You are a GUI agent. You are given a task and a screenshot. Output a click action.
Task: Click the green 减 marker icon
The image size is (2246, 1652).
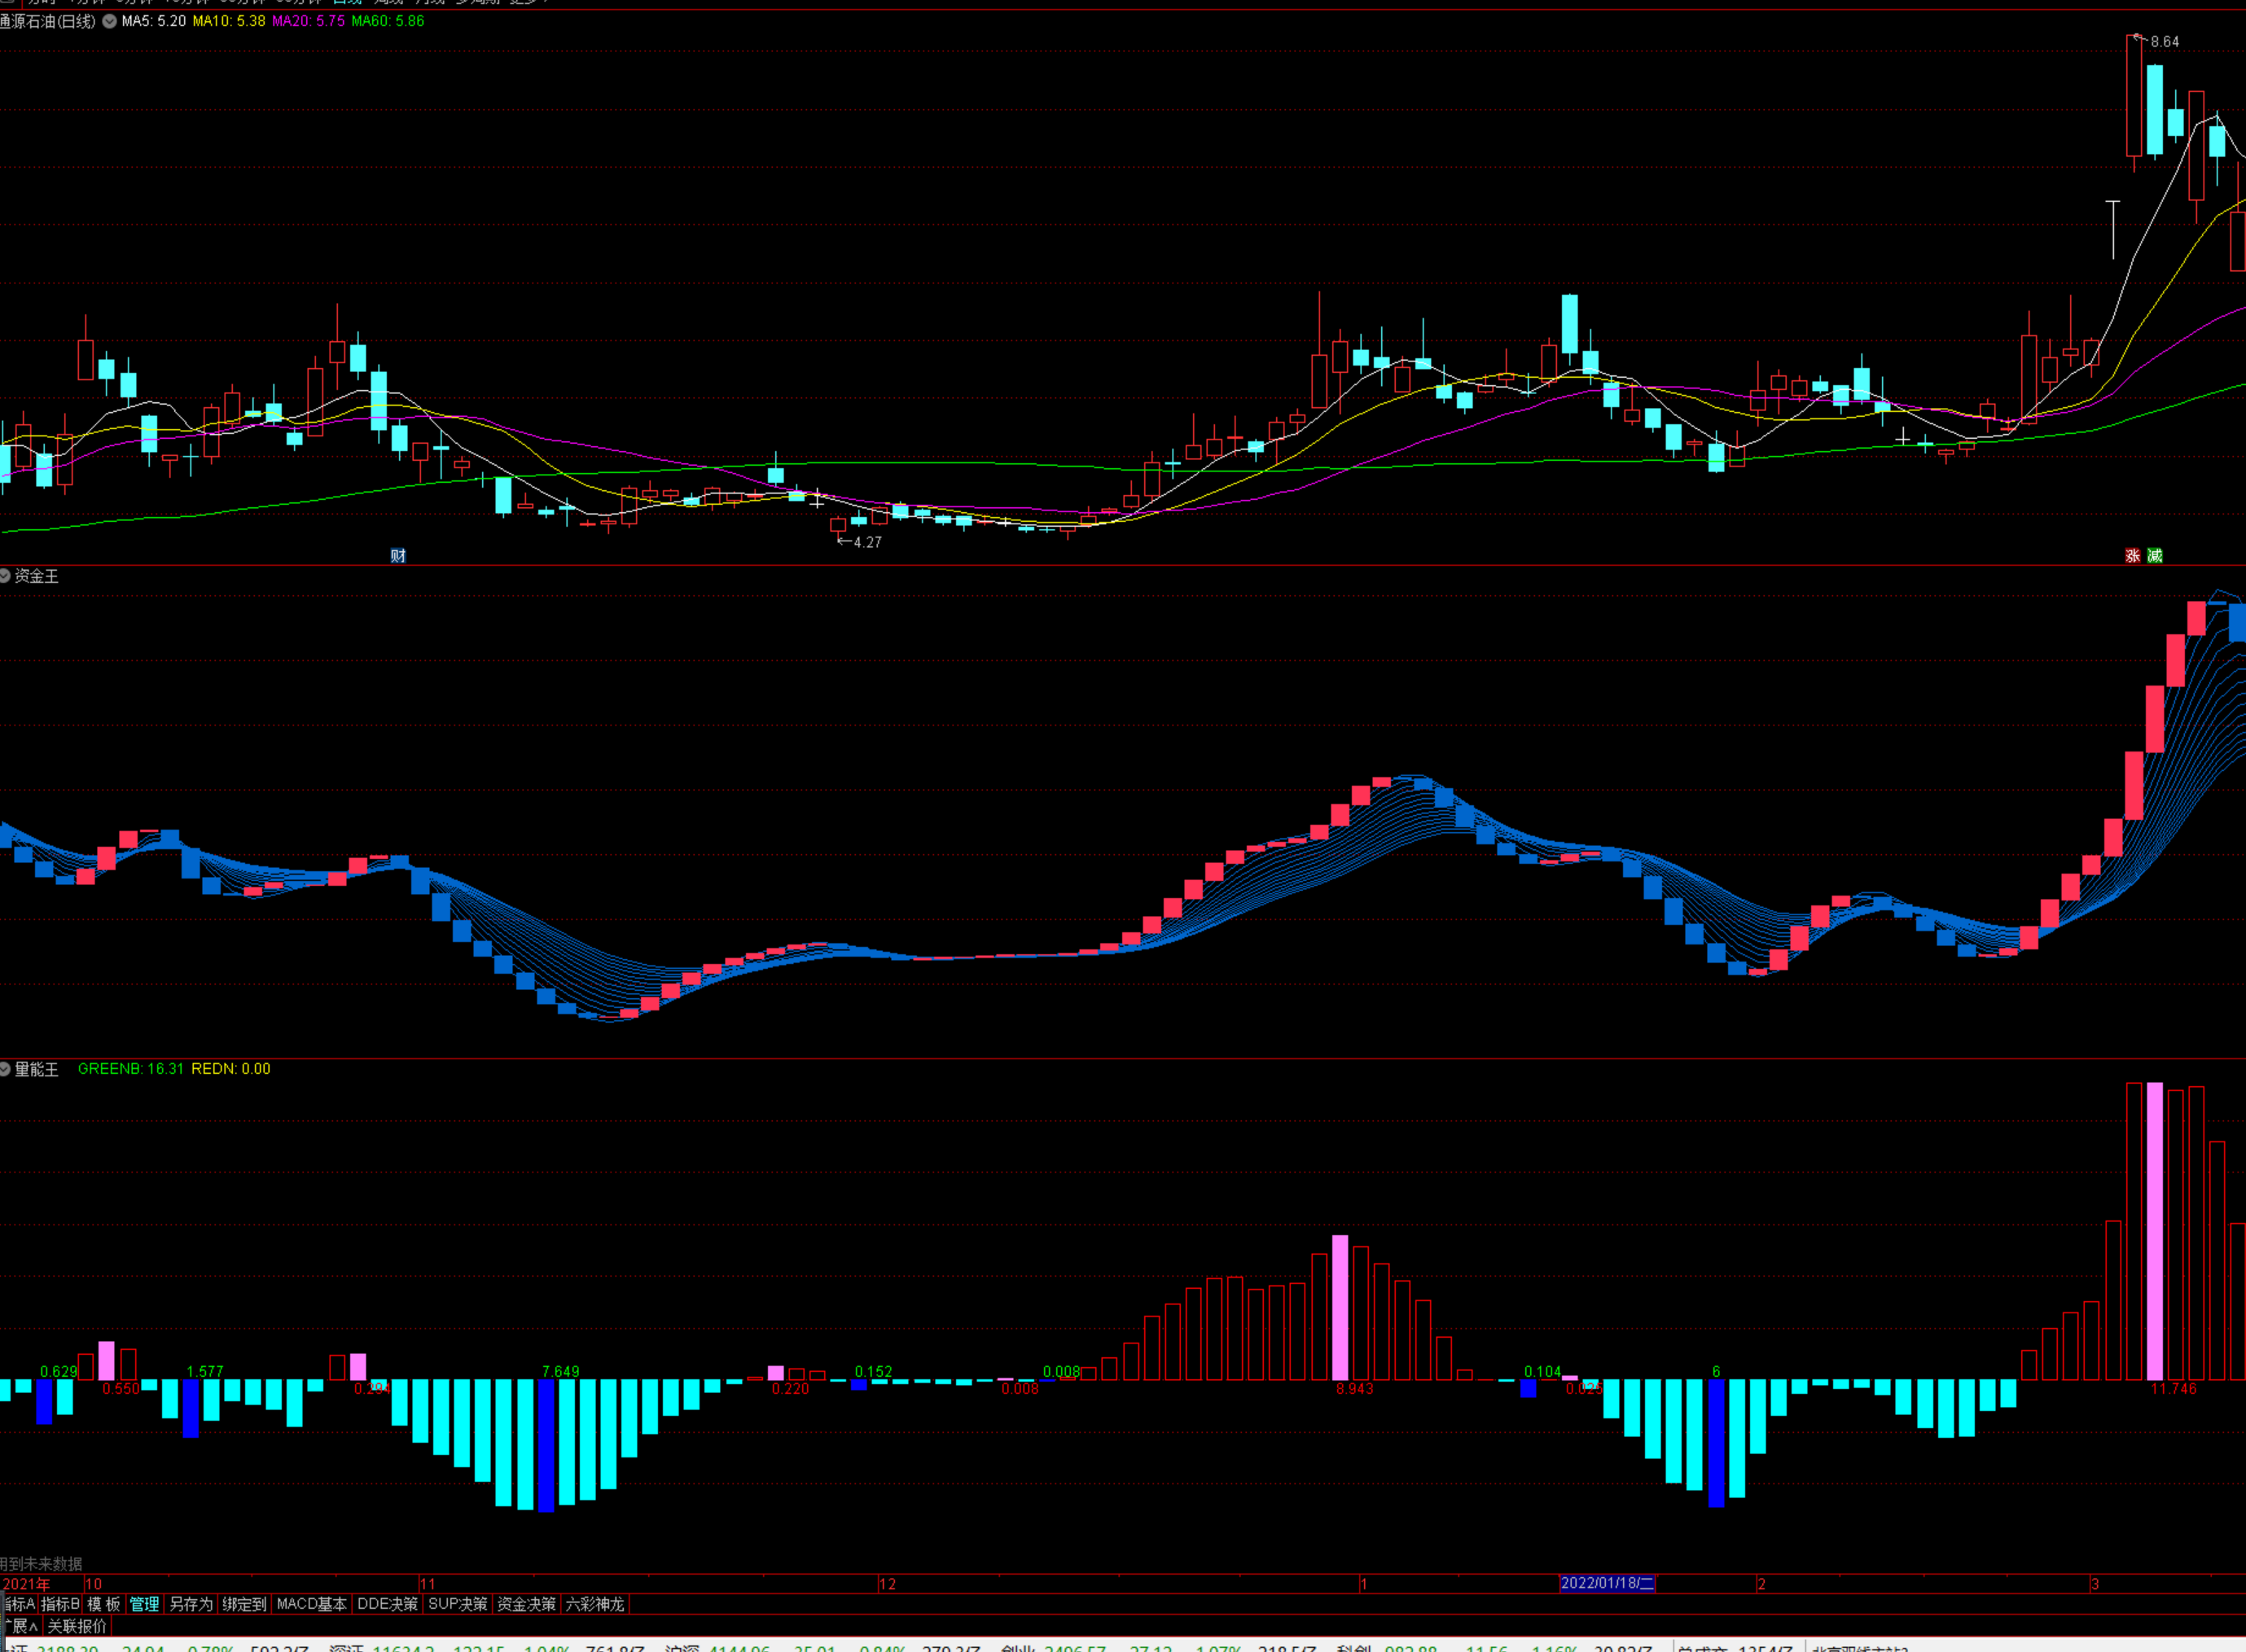[2154, 556]
